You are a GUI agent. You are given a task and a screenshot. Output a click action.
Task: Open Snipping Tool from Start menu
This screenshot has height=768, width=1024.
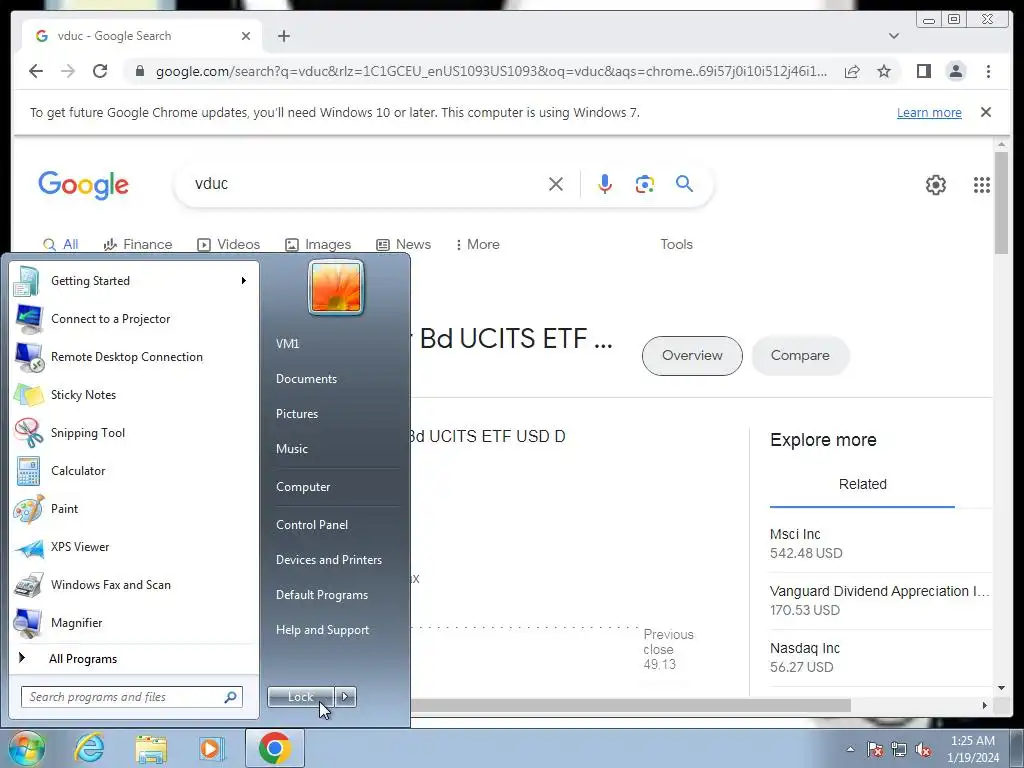pyautogui.click(x=134, y=432)
